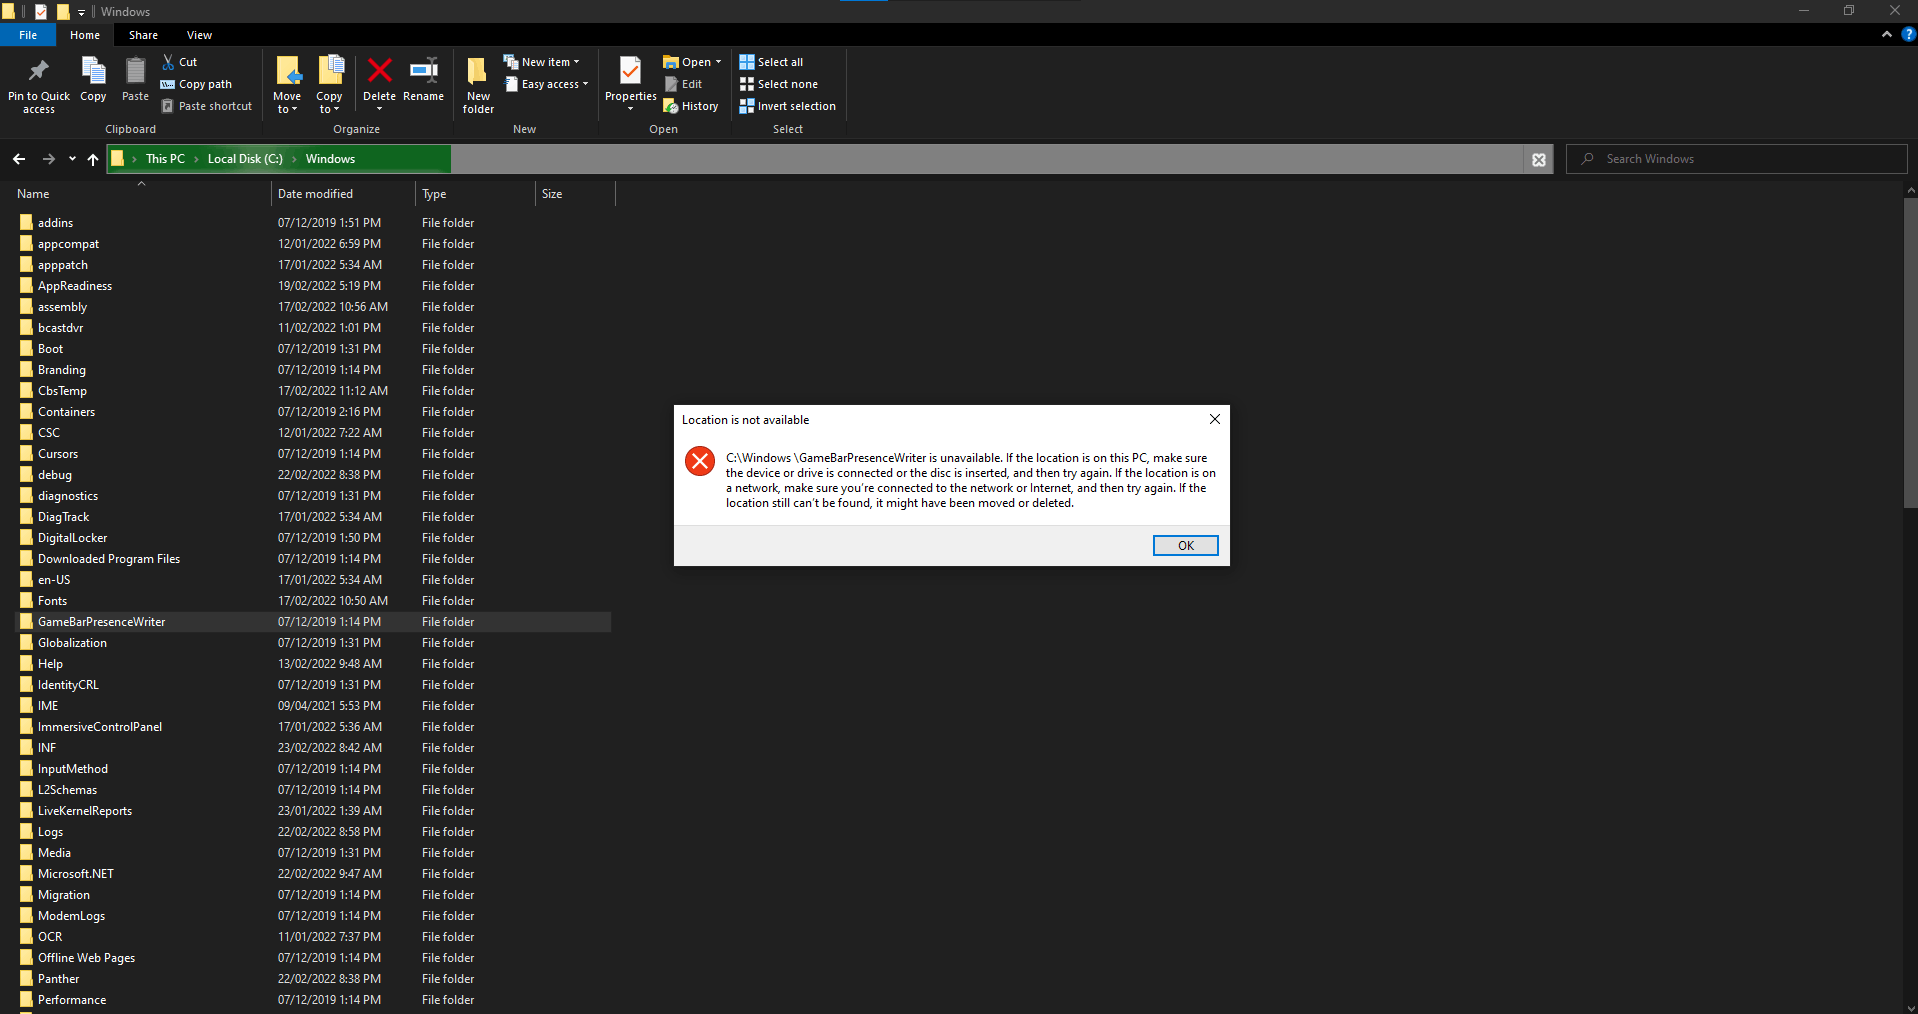1918x1014 pixels.
Task: Select the Offline Web Pages folder
Action: coord(314,958)
